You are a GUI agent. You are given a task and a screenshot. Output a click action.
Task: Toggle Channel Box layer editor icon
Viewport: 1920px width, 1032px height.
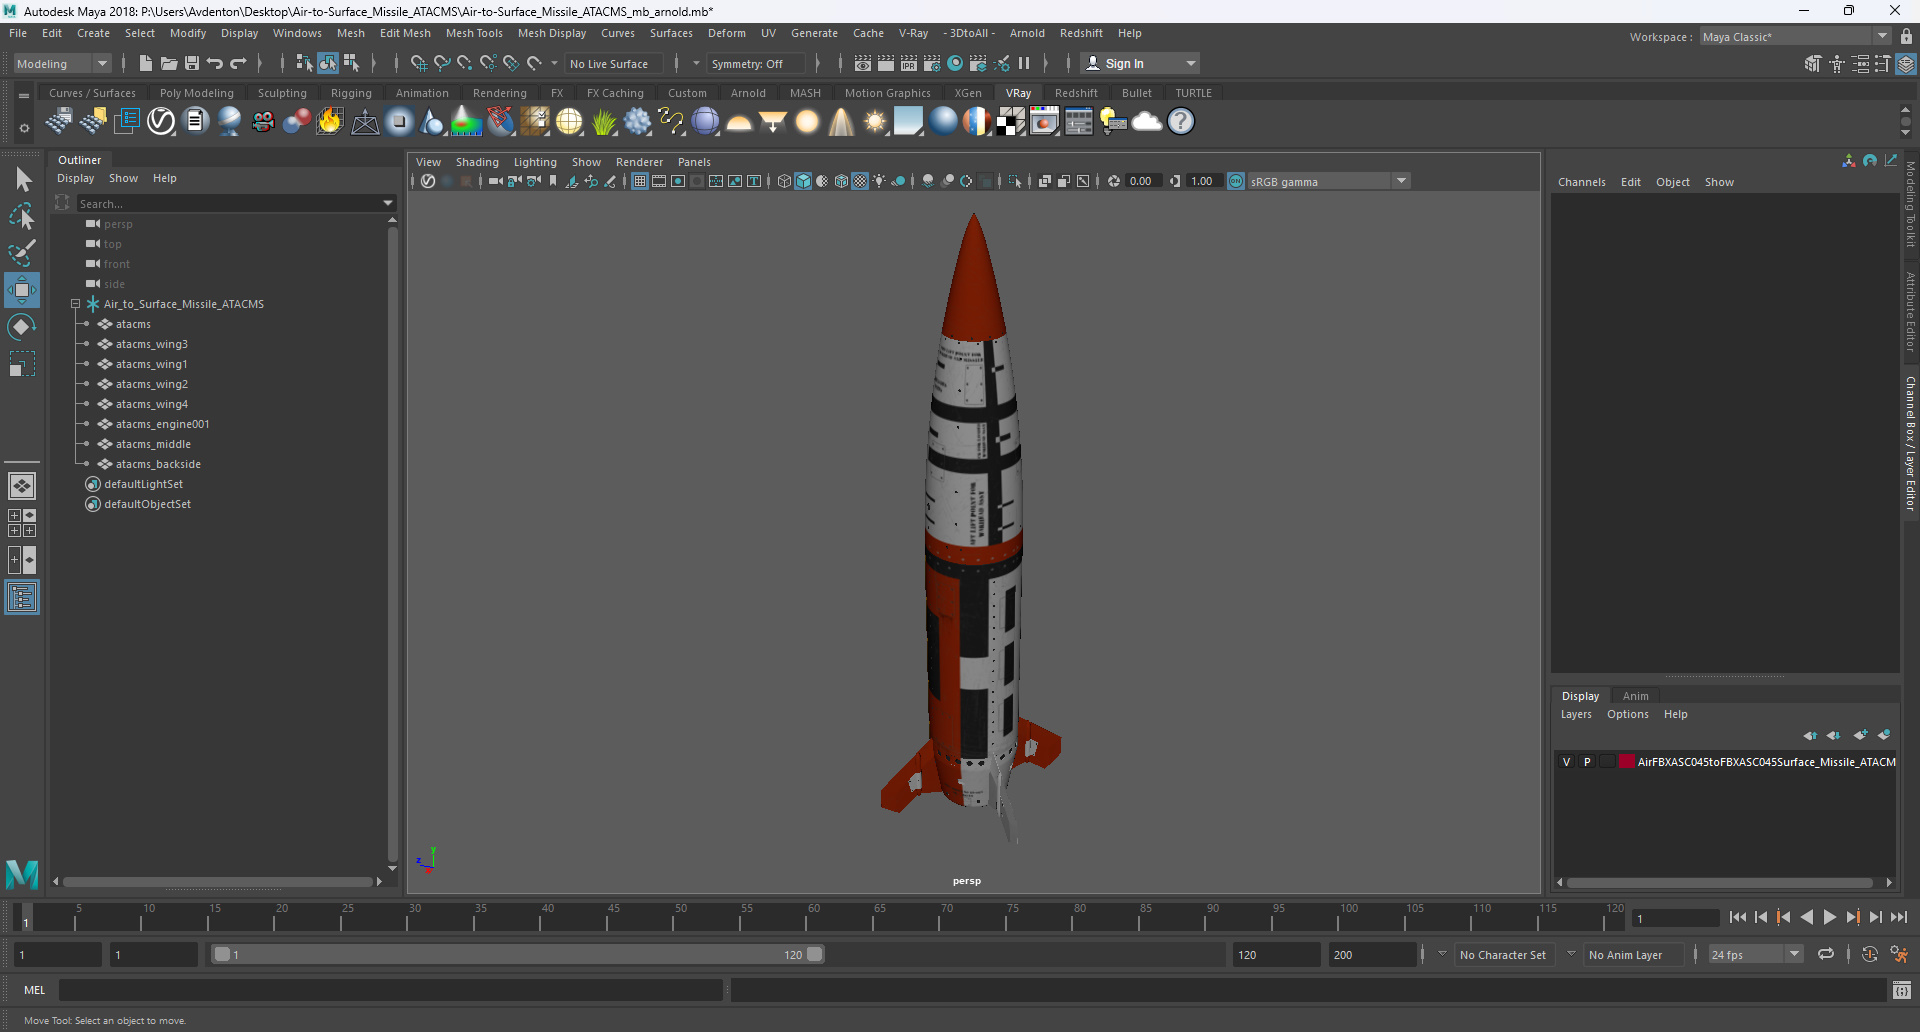1906,63
